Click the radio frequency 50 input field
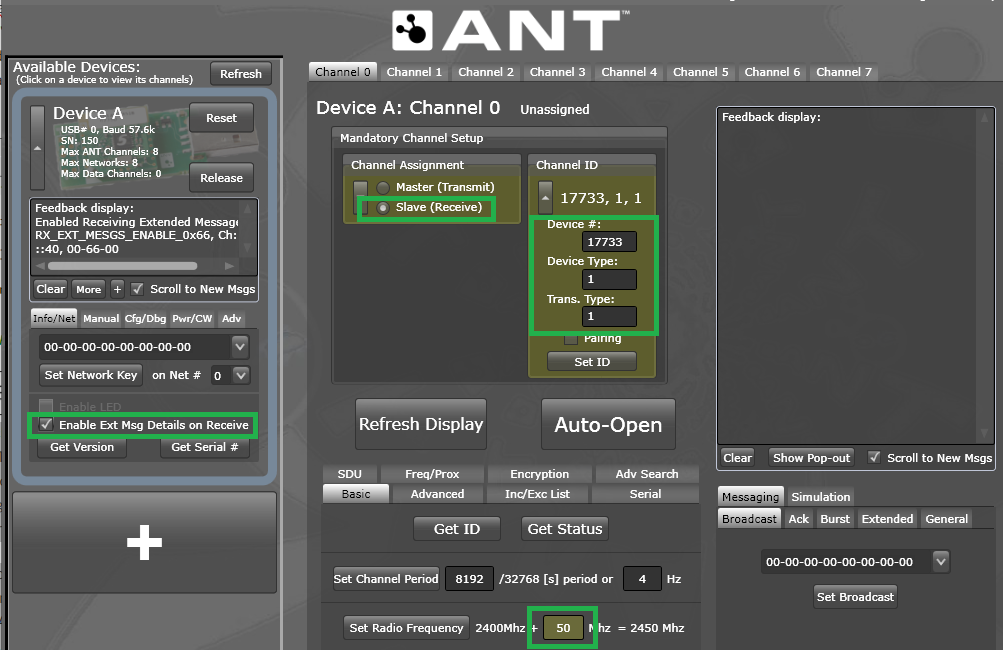 563,628
